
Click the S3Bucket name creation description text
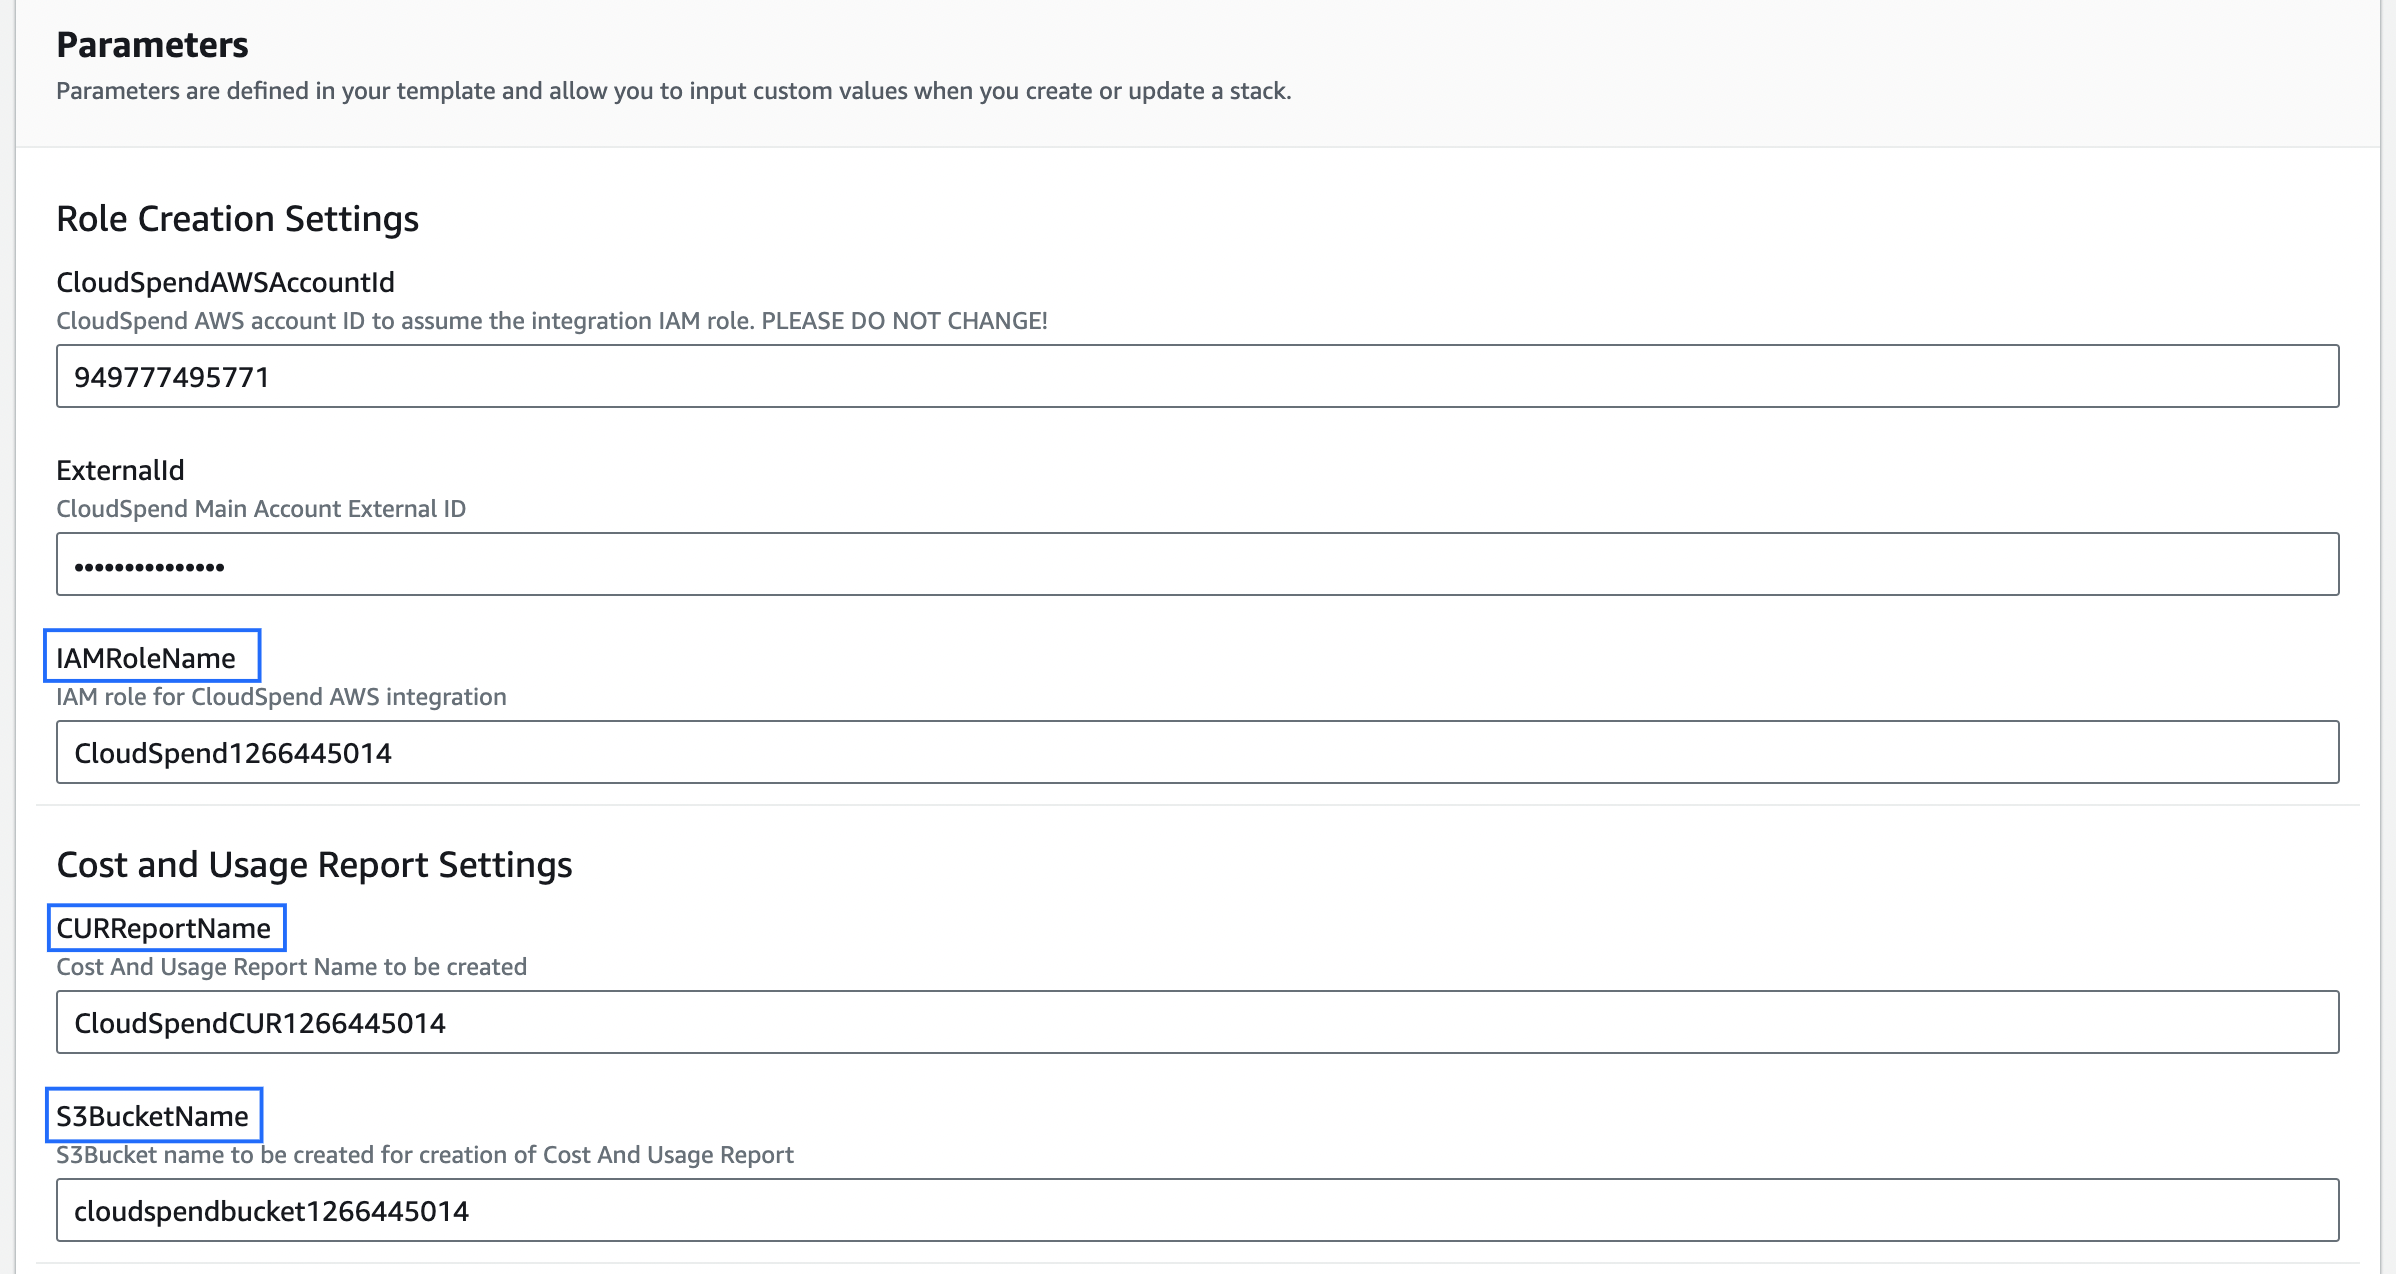[424, 1155]
